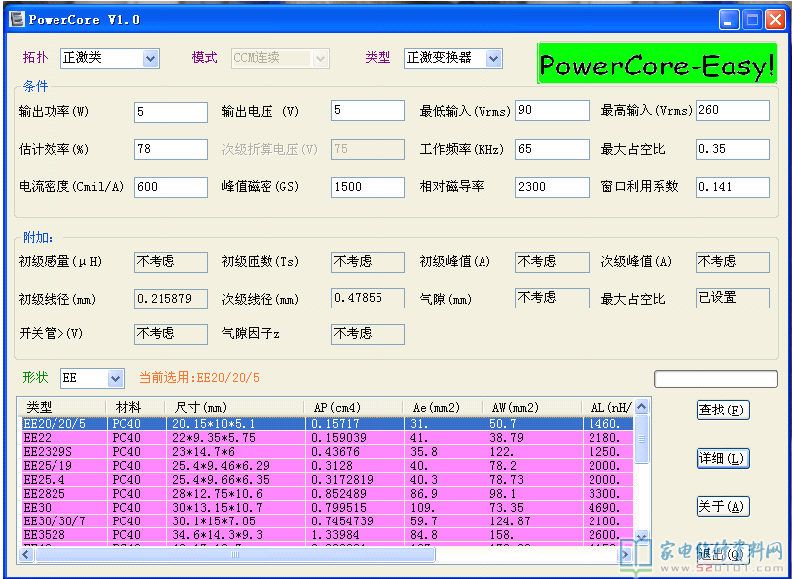Click the 最高输入(Vrms) field with 260
This screenshot has width=792, height=579.
pyautogui.click(x=733, y=111)
